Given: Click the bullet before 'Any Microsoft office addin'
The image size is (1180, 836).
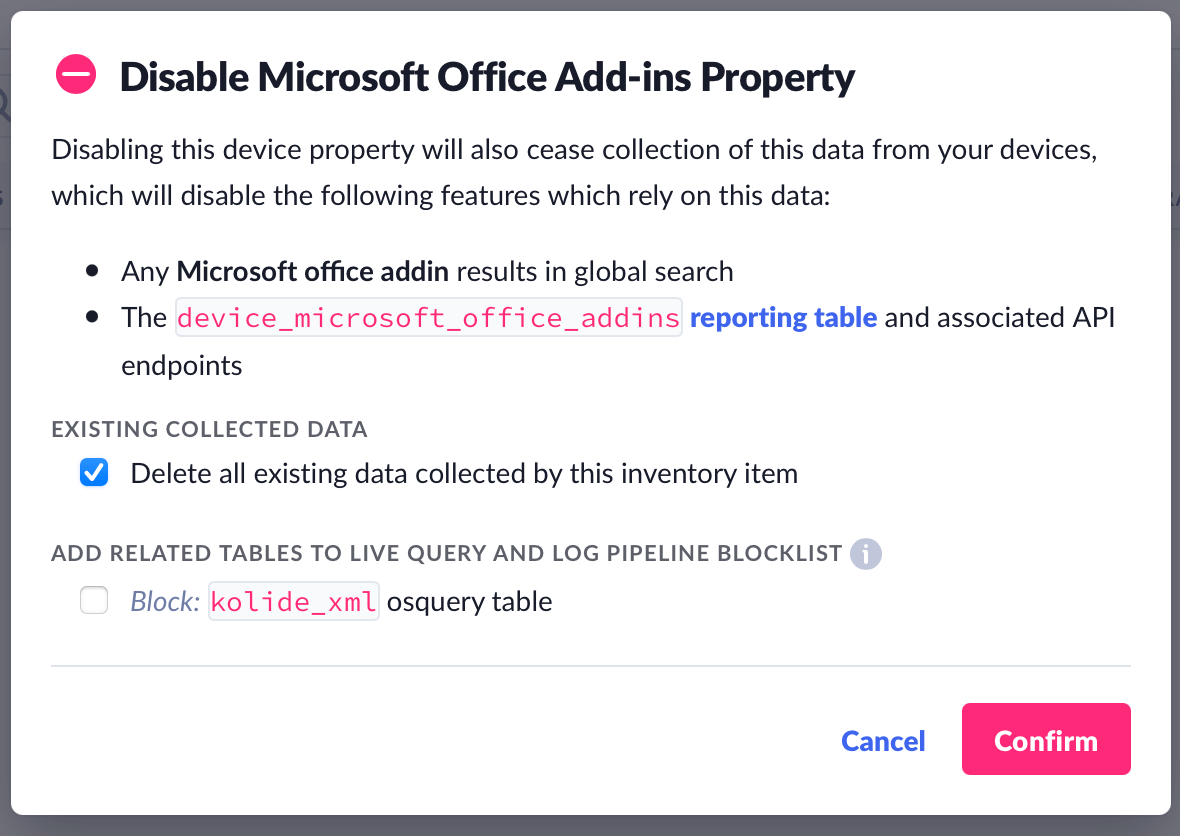Looking at the screenshot, I should 93,271.
